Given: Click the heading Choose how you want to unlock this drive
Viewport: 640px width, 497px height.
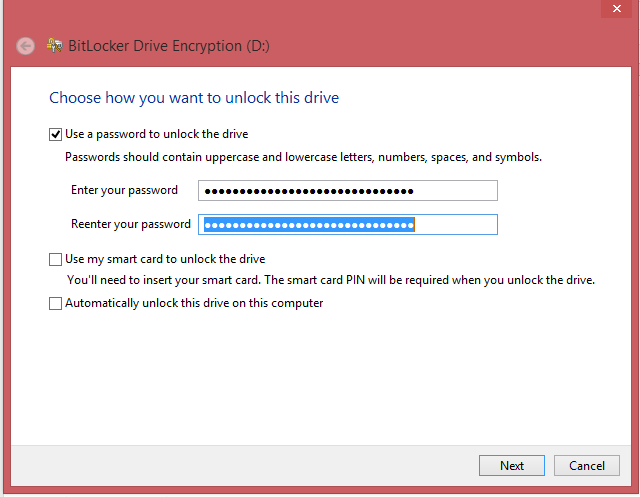Looking at the screenshot, I should [x=194, y=98].
